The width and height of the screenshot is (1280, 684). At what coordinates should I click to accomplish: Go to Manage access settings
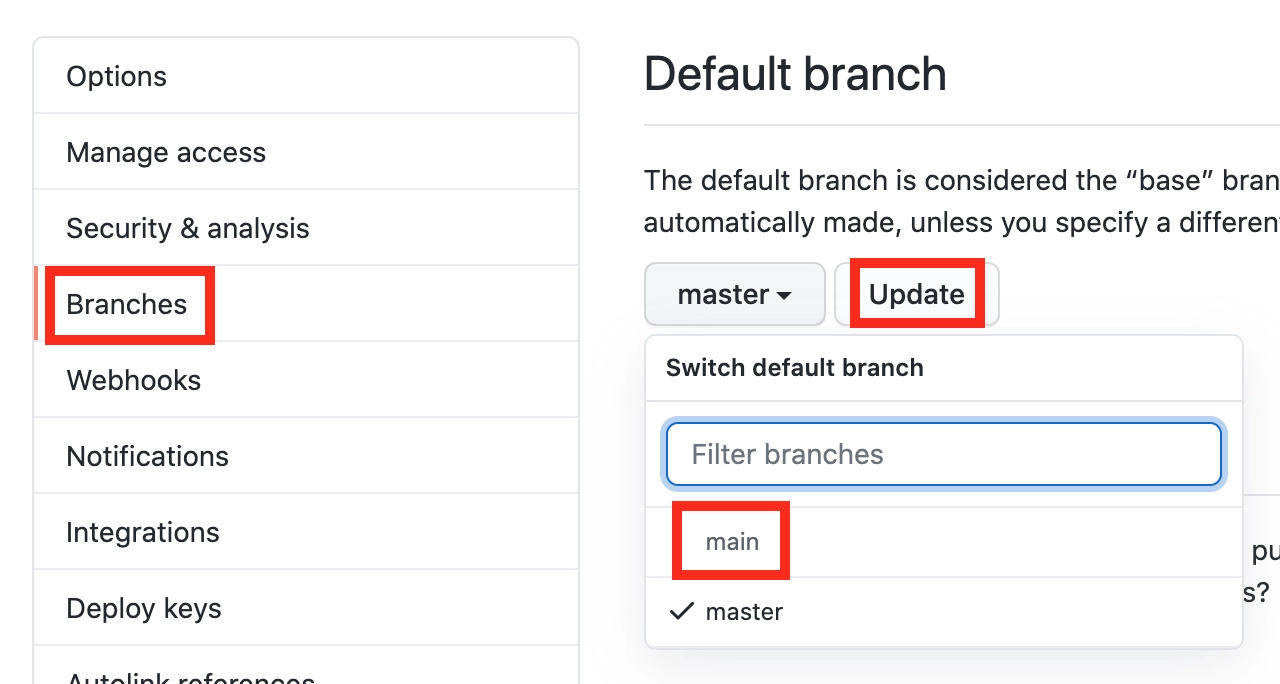[x=166, y=152]
